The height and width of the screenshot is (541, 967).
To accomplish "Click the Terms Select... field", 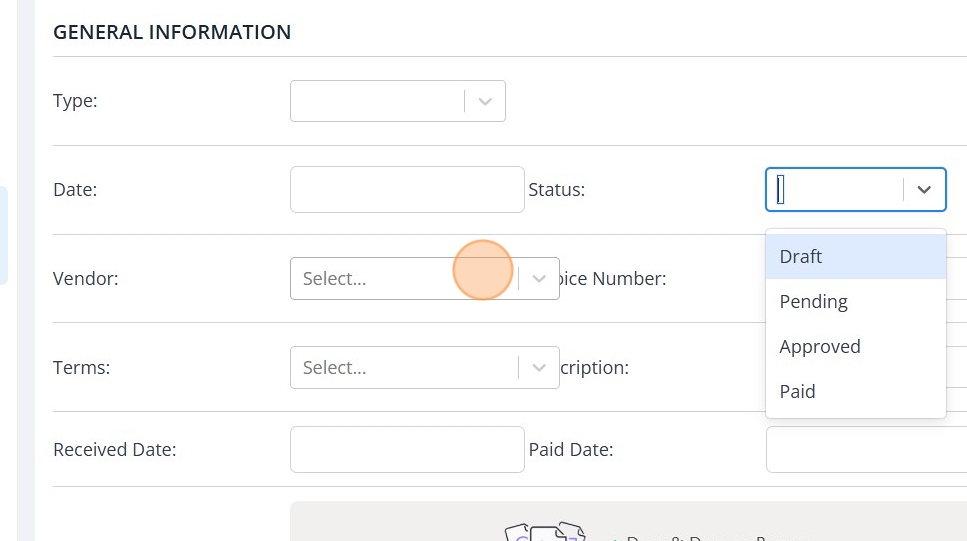I will tap(400, 368).
